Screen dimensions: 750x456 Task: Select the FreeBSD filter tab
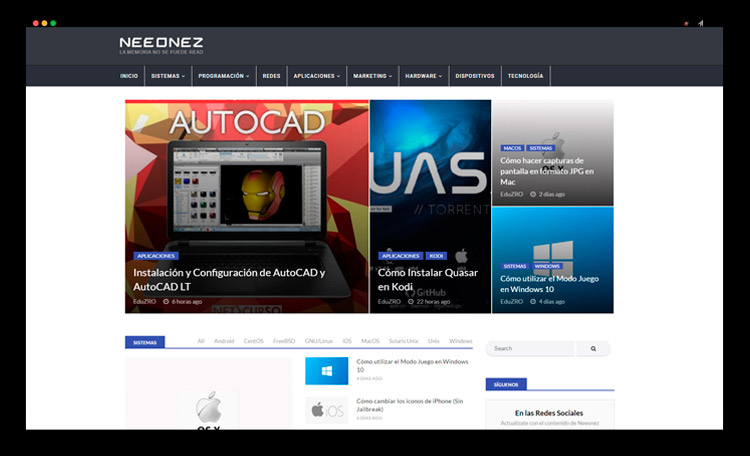tap(284, 341)
